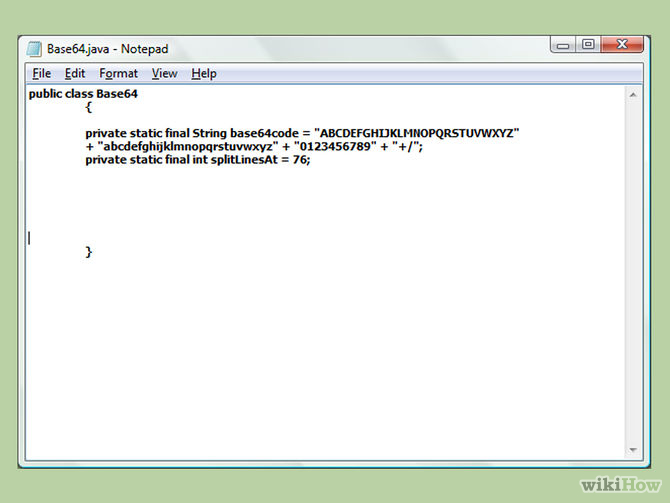
Task: Click the closing brace '}' line
Action: point(88,252)
